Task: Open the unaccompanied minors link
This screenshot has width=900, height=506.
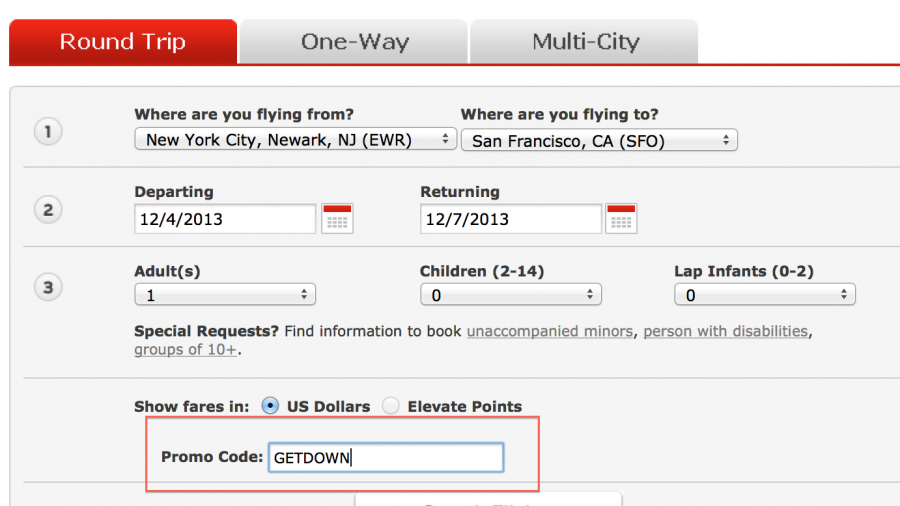Action: click(549, 331)
